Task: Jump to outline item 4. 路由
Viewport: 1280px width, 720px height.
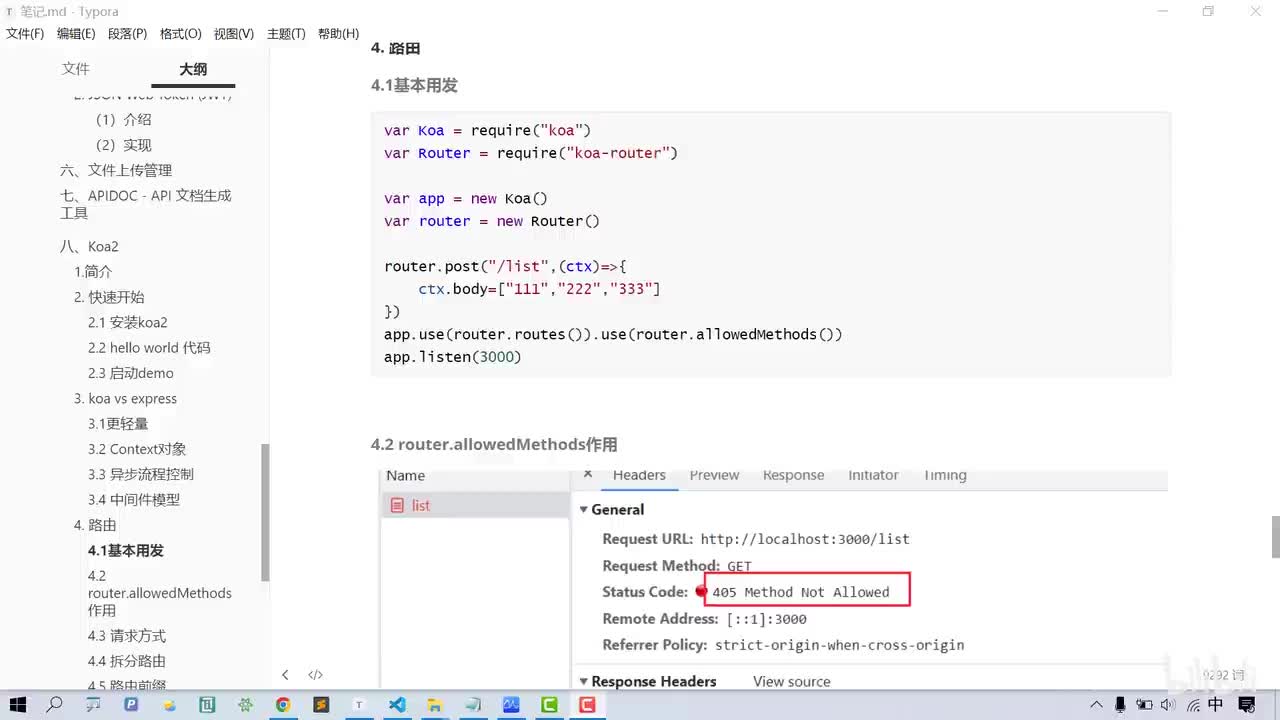Action: pyautogui.click(x=95, y=525)
